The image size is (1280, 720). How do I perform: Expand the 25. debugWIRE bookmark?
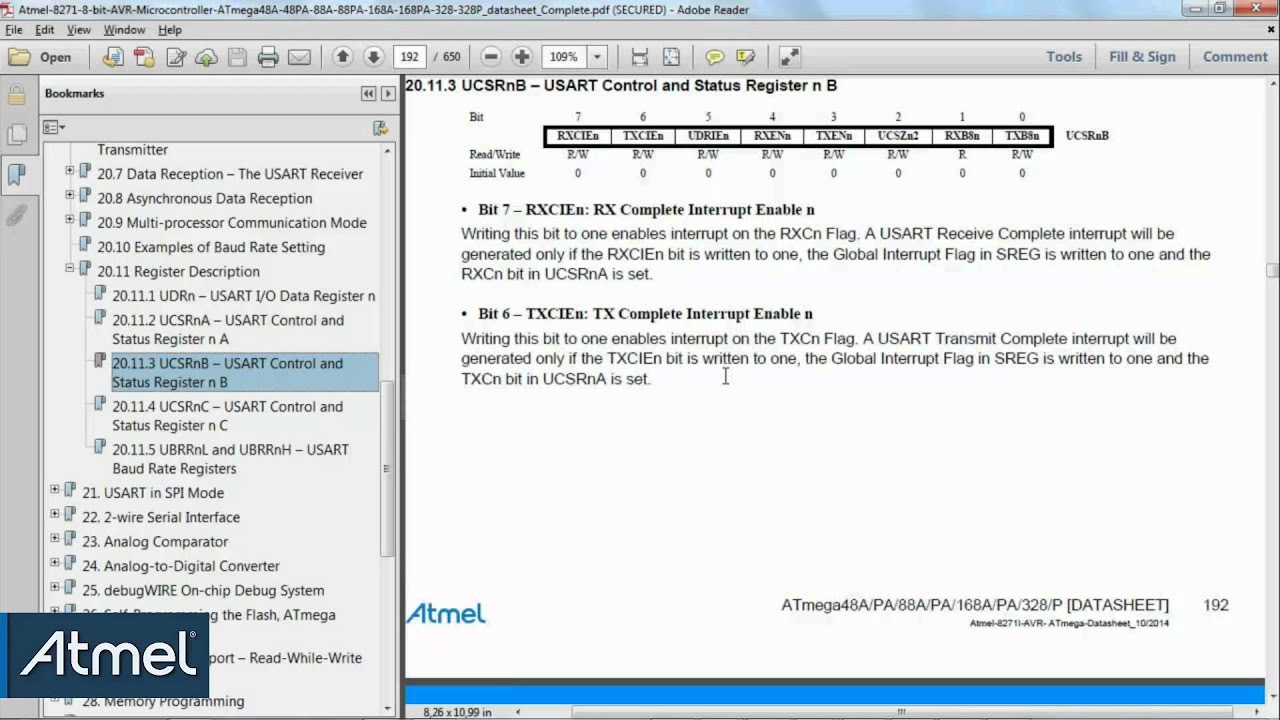point(55,587)
